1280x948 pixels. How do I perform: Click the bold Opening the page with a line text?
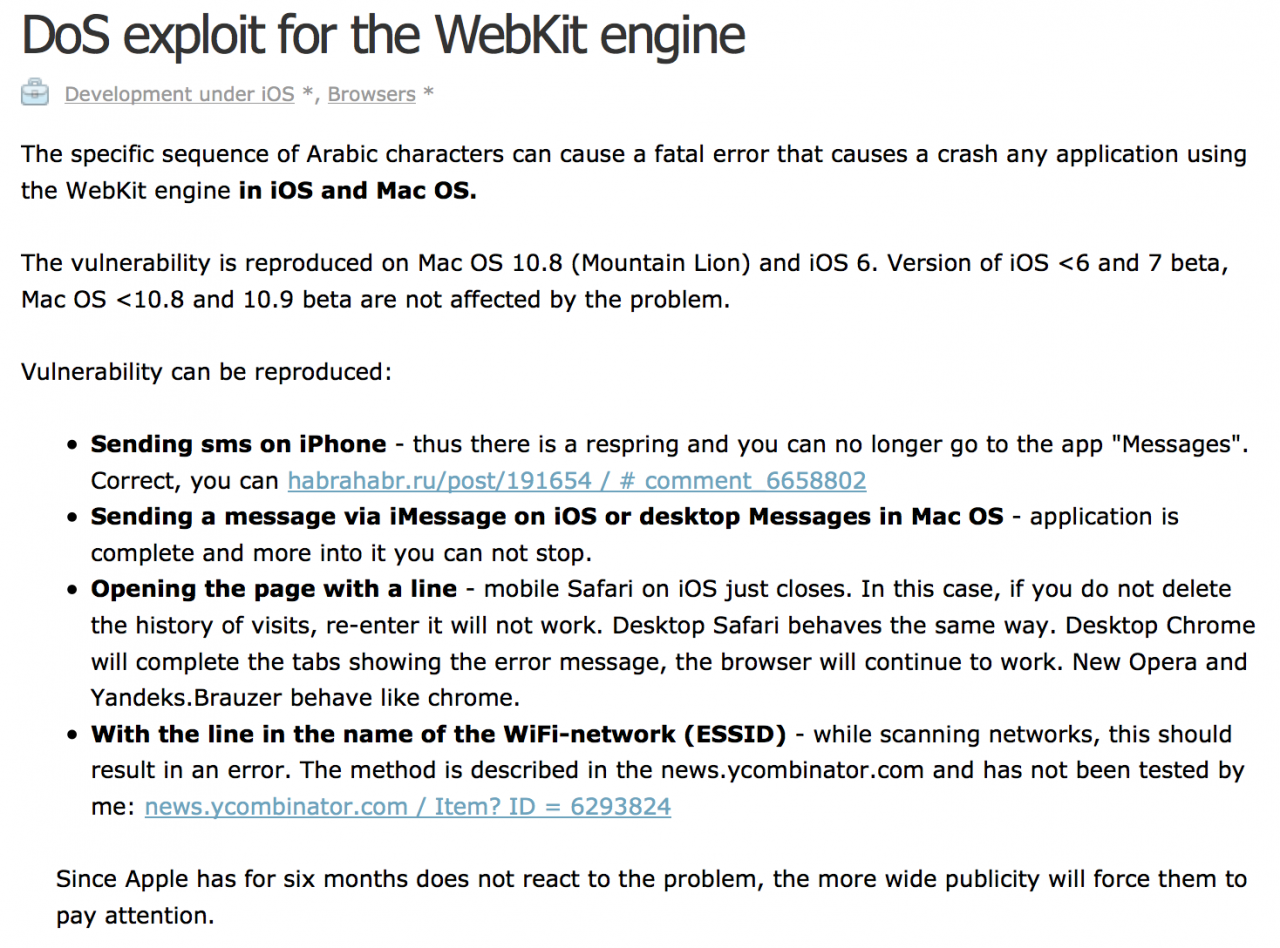274,589
